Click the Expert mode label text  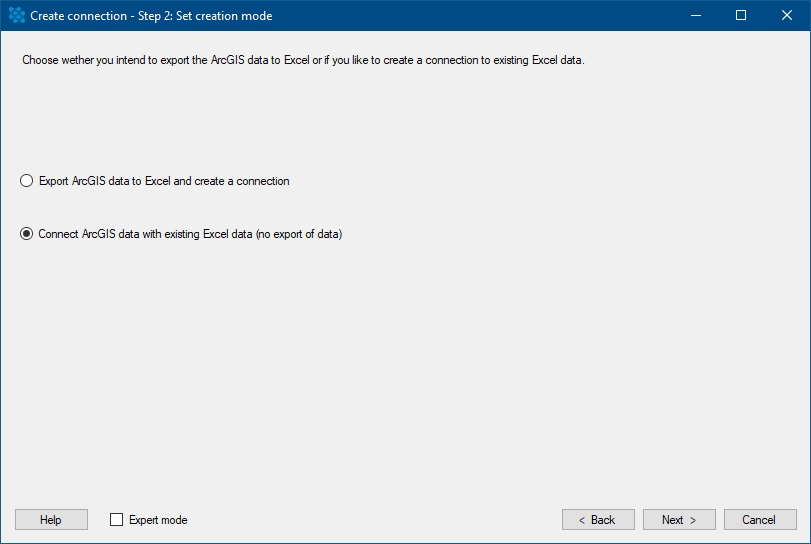(x=158, y=520)
